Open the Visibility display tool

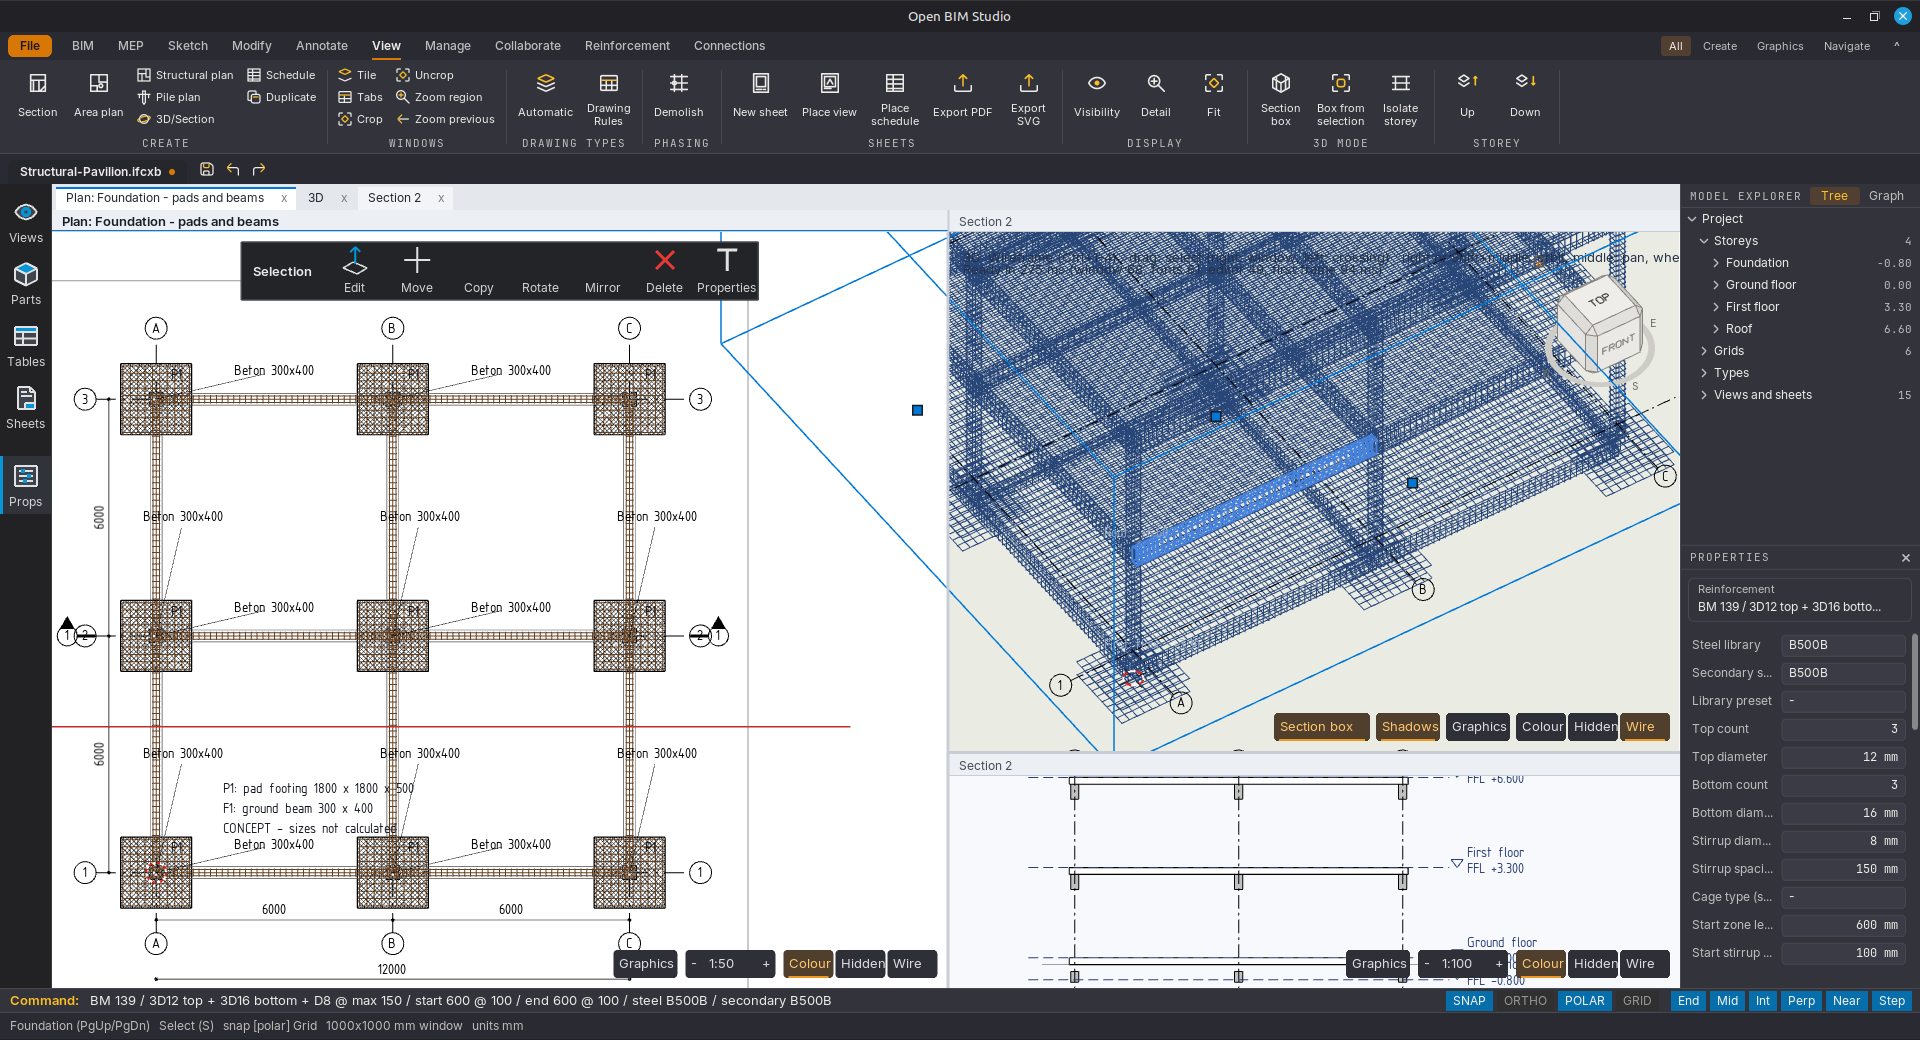click(1097, 95)
